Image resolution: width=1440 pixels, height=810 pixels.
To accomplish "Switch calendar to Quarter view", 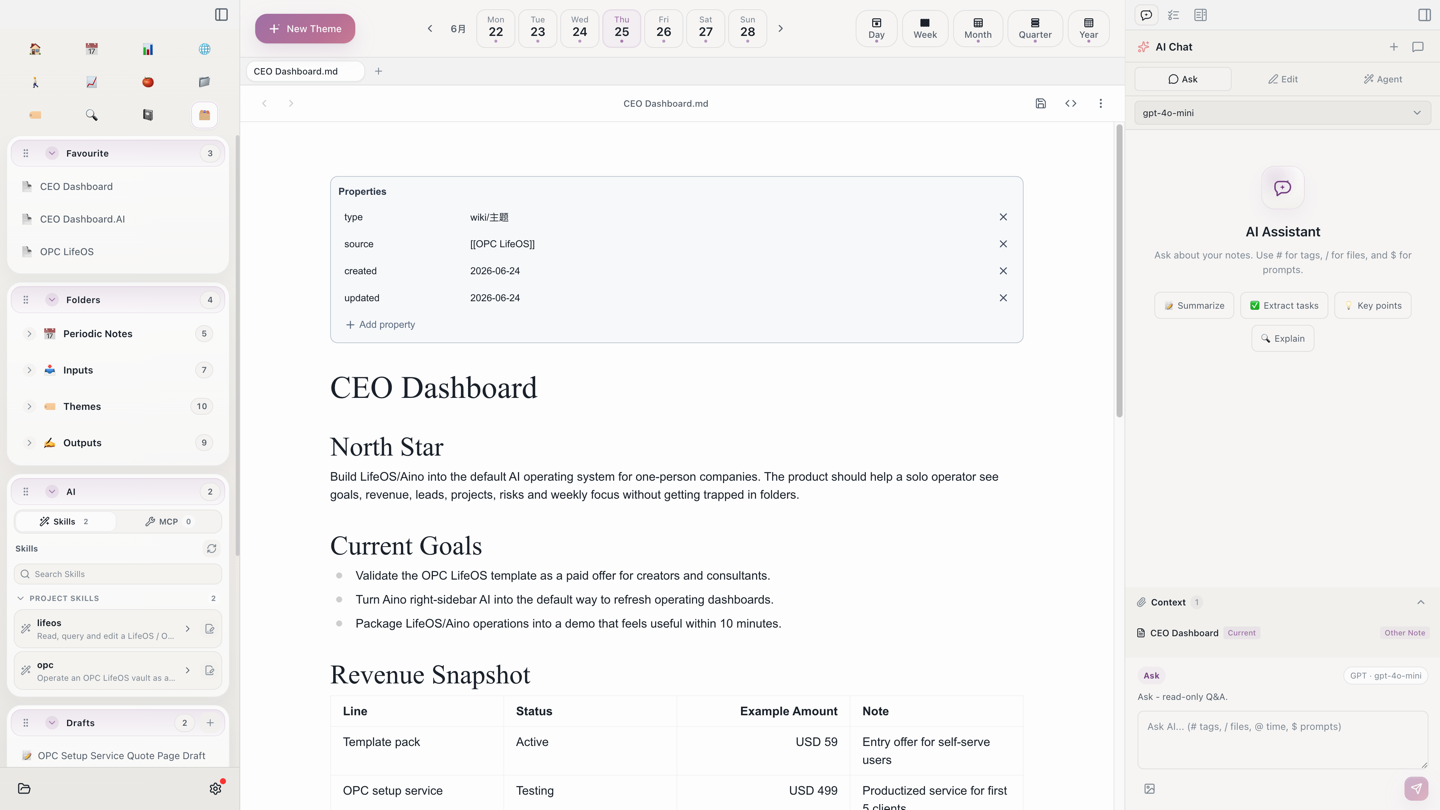I will tap(1035, 29).
